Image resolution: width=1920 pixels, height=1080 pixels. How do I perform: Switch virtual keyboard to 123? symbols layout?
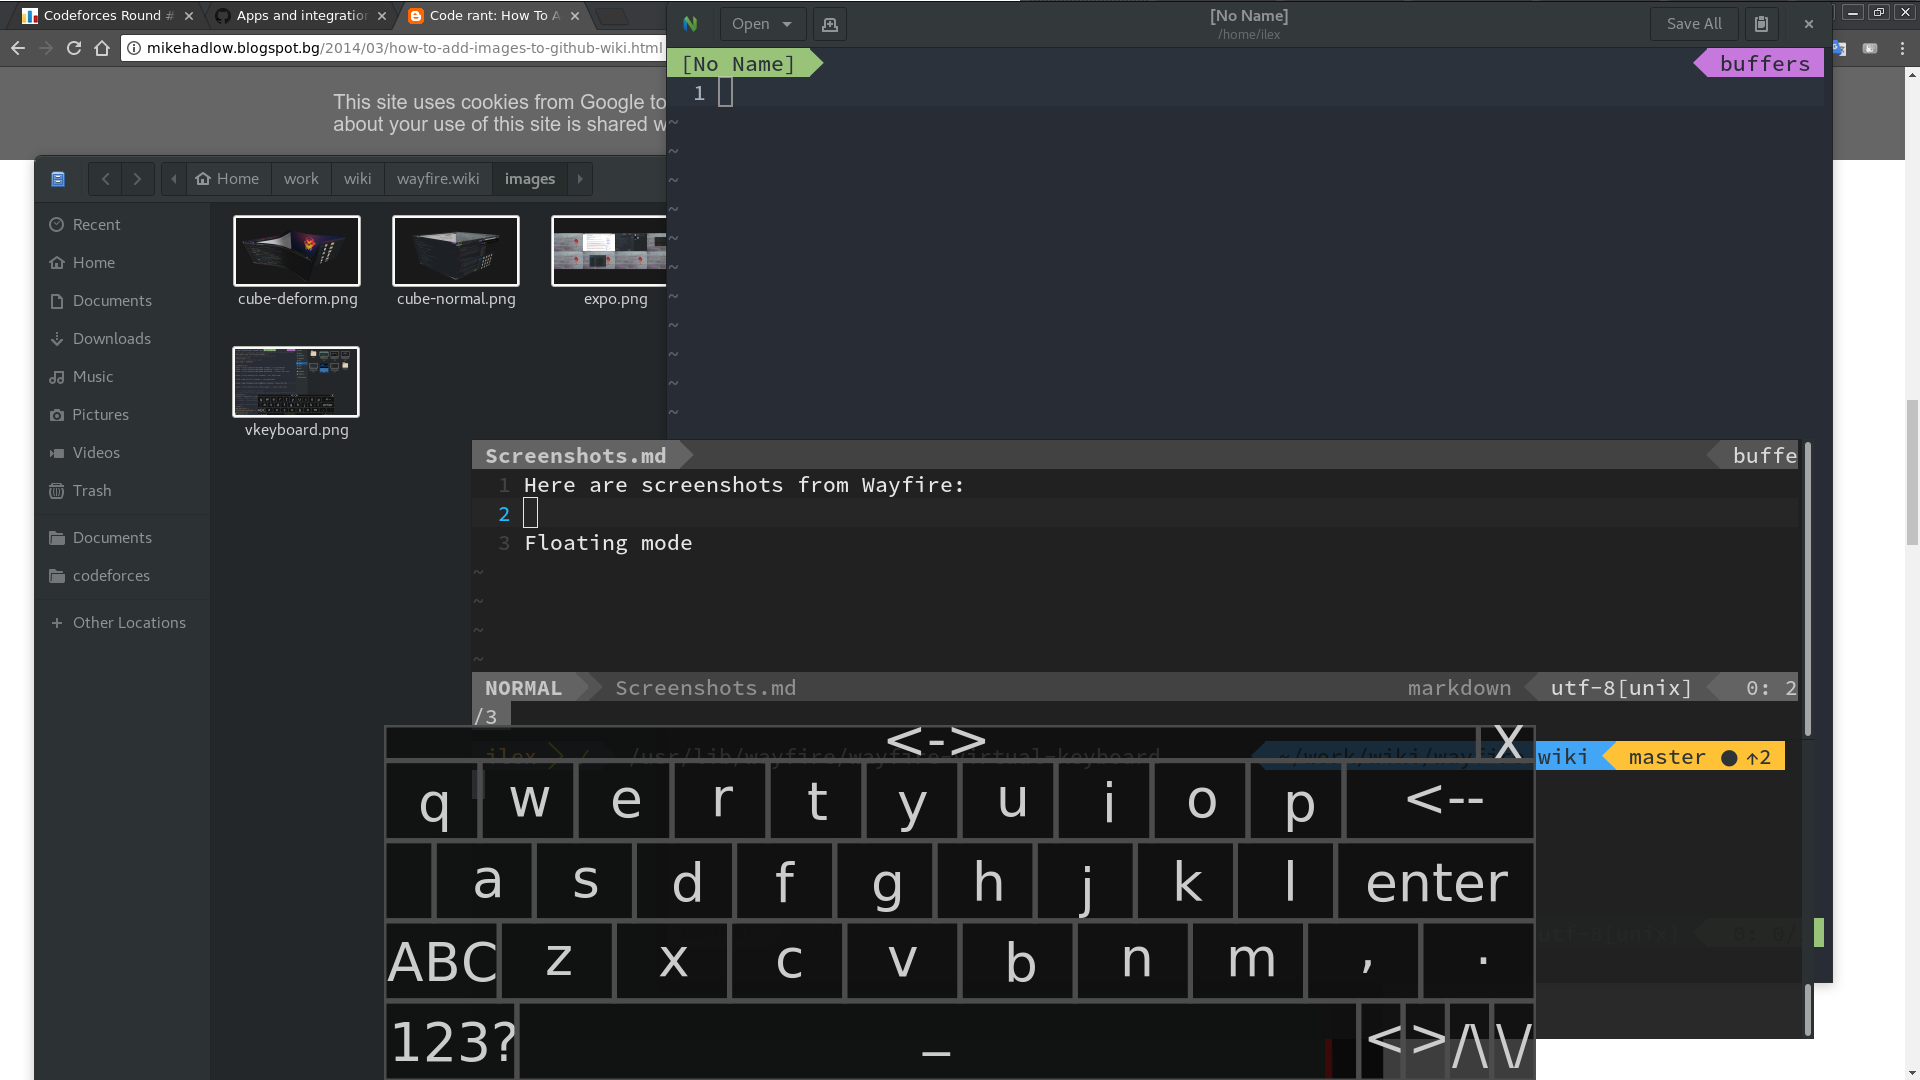(452, 1041)
